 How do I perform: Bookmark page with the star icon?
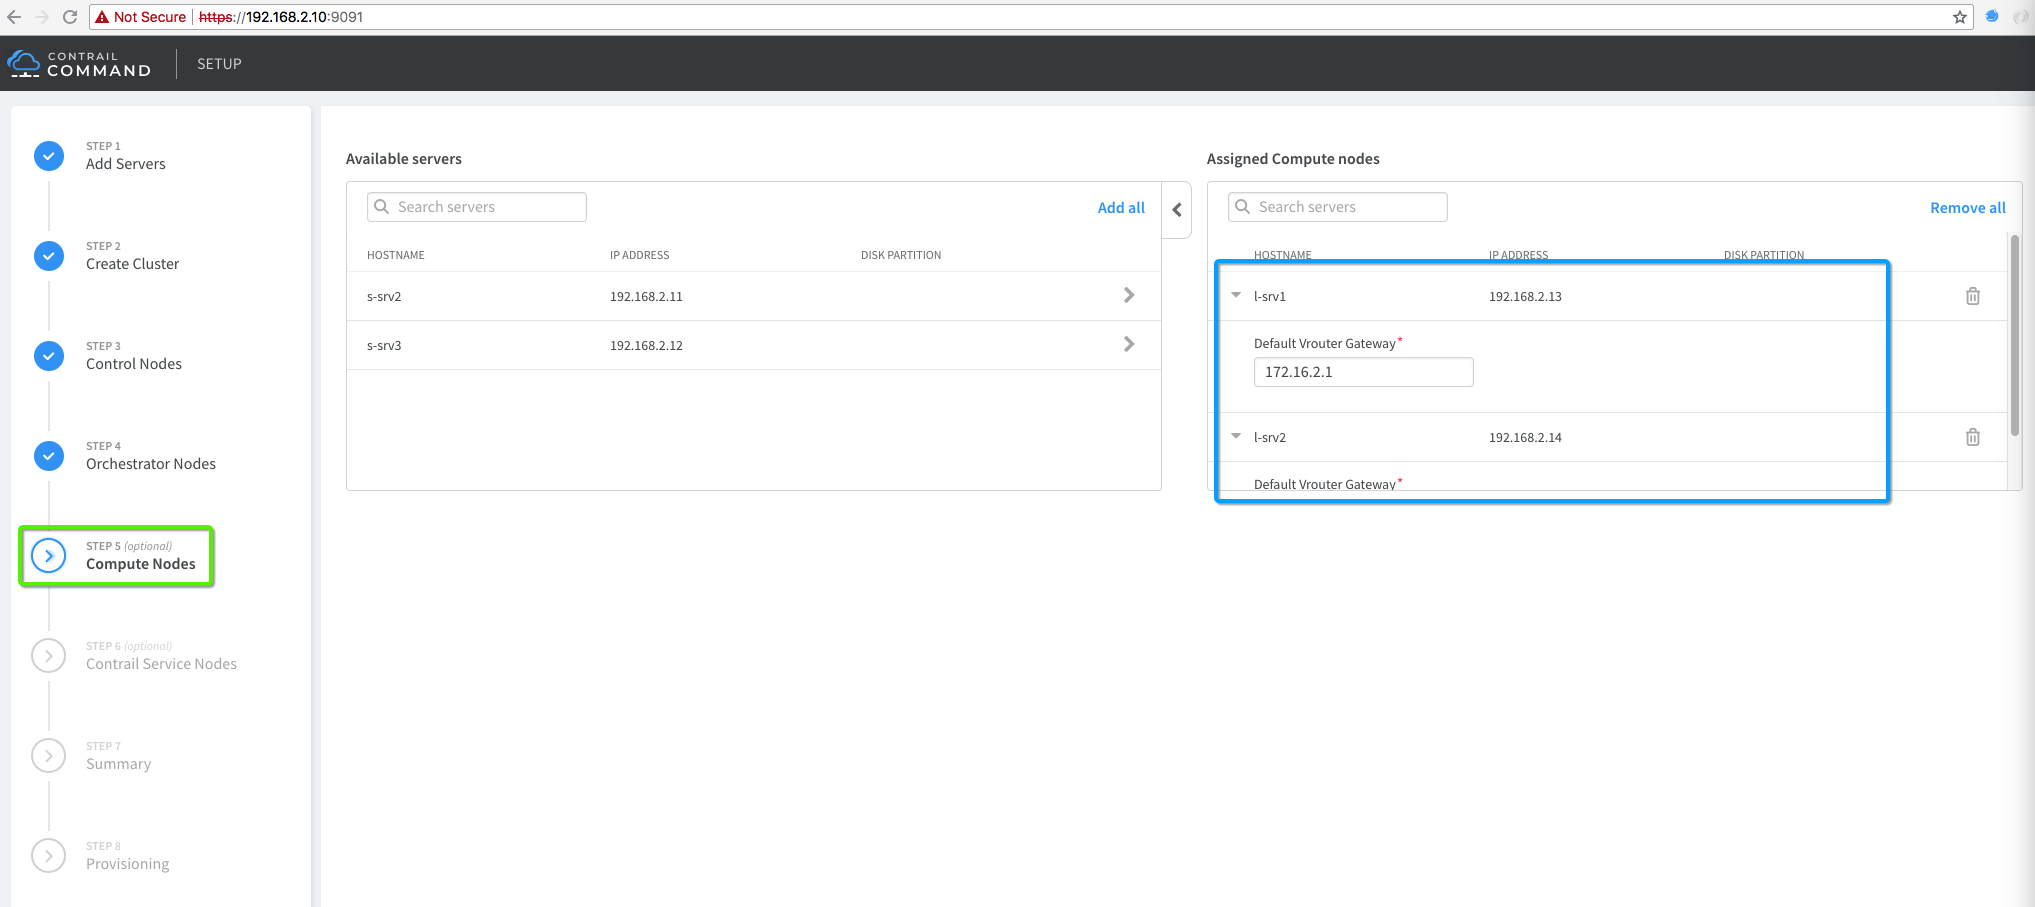pos(1959,17)
